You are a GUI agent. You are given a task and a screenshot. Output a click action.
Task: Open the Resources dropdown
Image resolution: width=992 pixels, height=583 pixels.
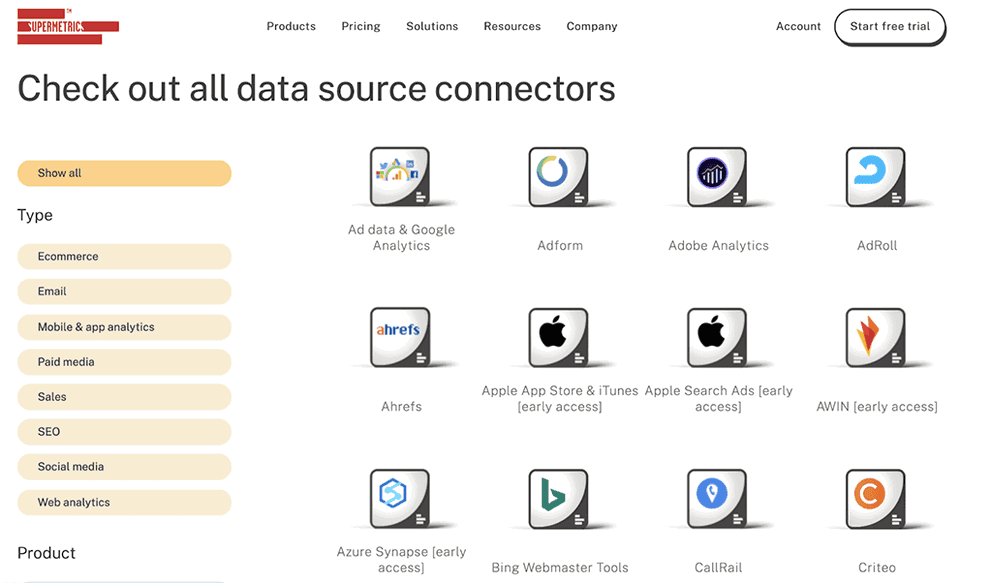pyautogui.click(x=512, y=26)
